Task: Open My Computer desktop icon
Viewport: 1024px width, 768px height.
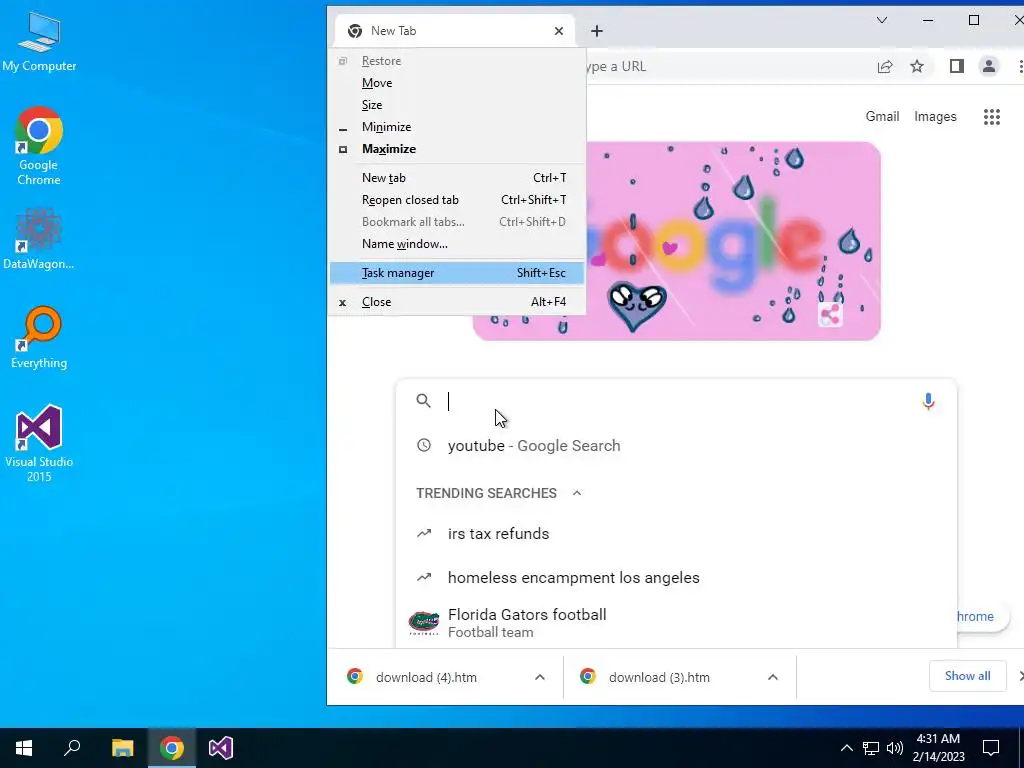Action: tap(39, 42)
